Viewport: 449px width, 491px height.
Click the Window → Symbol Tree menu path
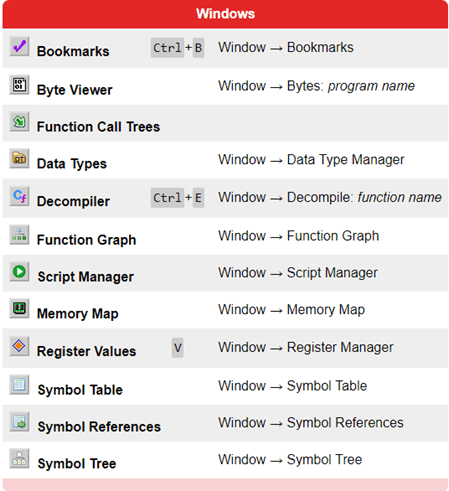290,459
